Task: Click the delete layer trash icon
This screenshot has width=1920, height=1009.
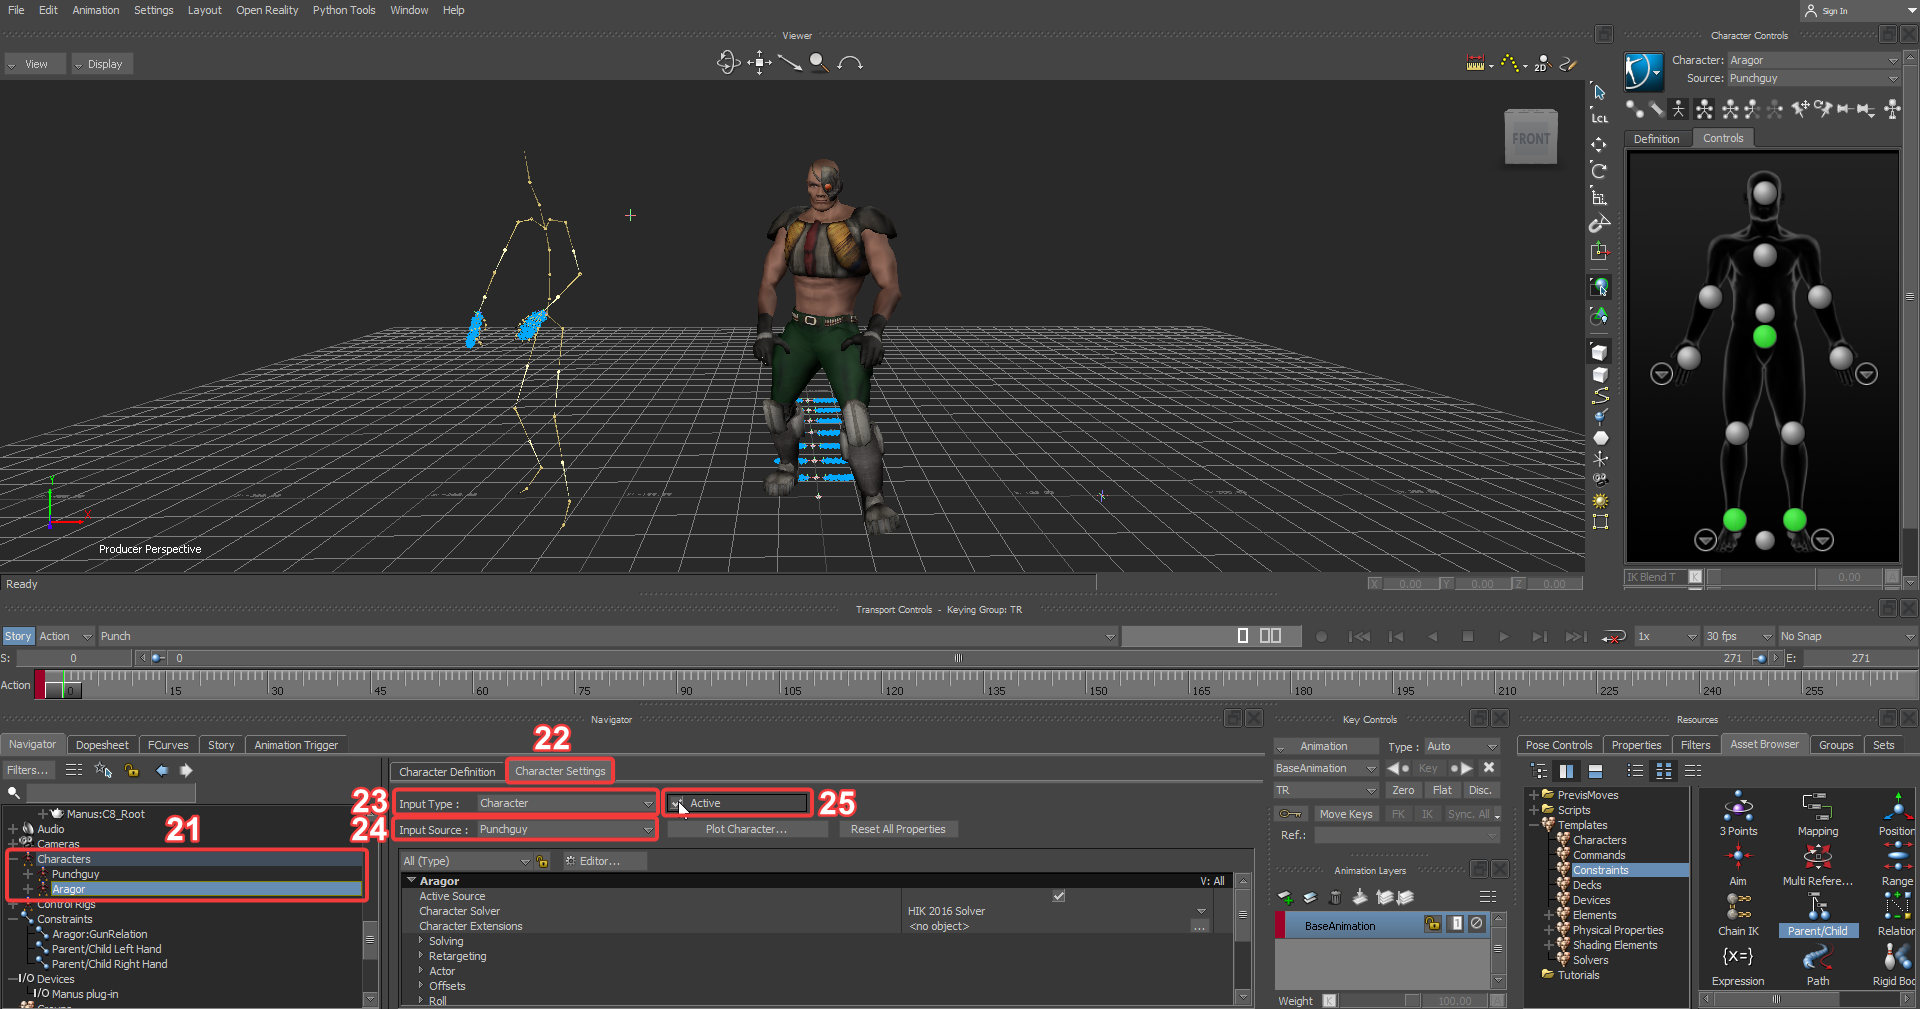Action: [1335, 897]
